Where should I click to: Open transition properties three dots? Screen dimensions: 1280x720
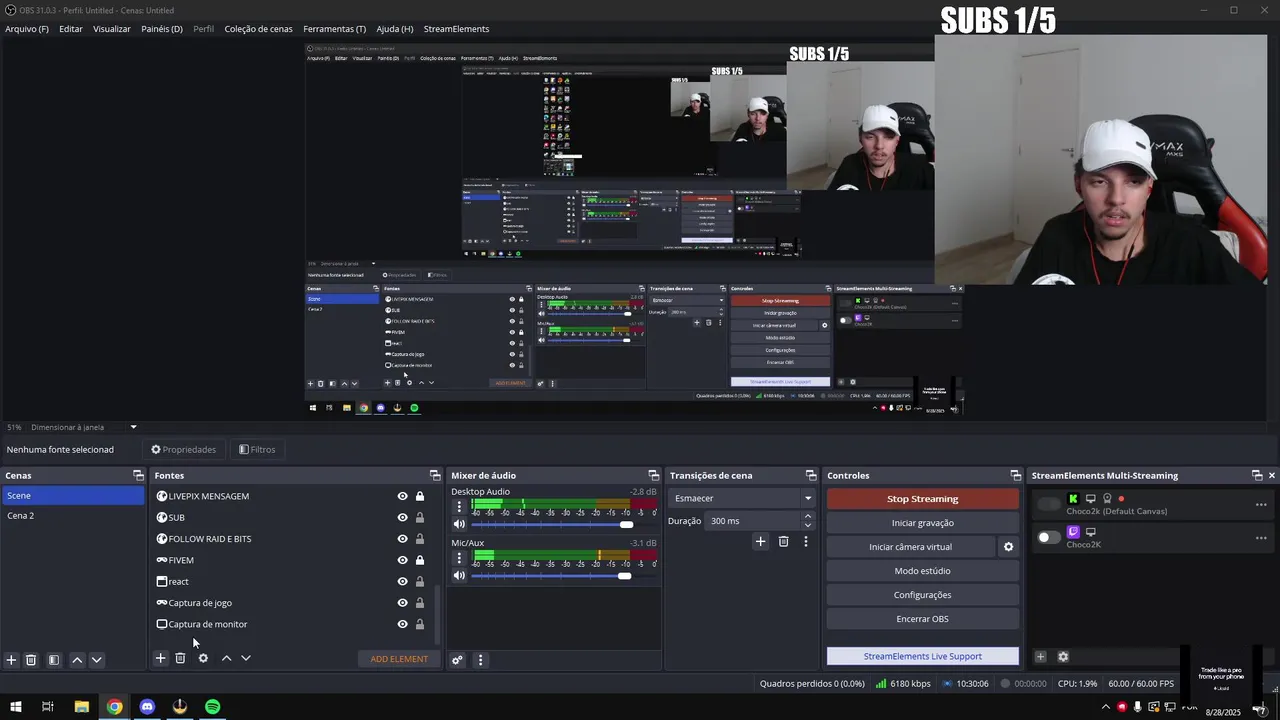(805, 541)
